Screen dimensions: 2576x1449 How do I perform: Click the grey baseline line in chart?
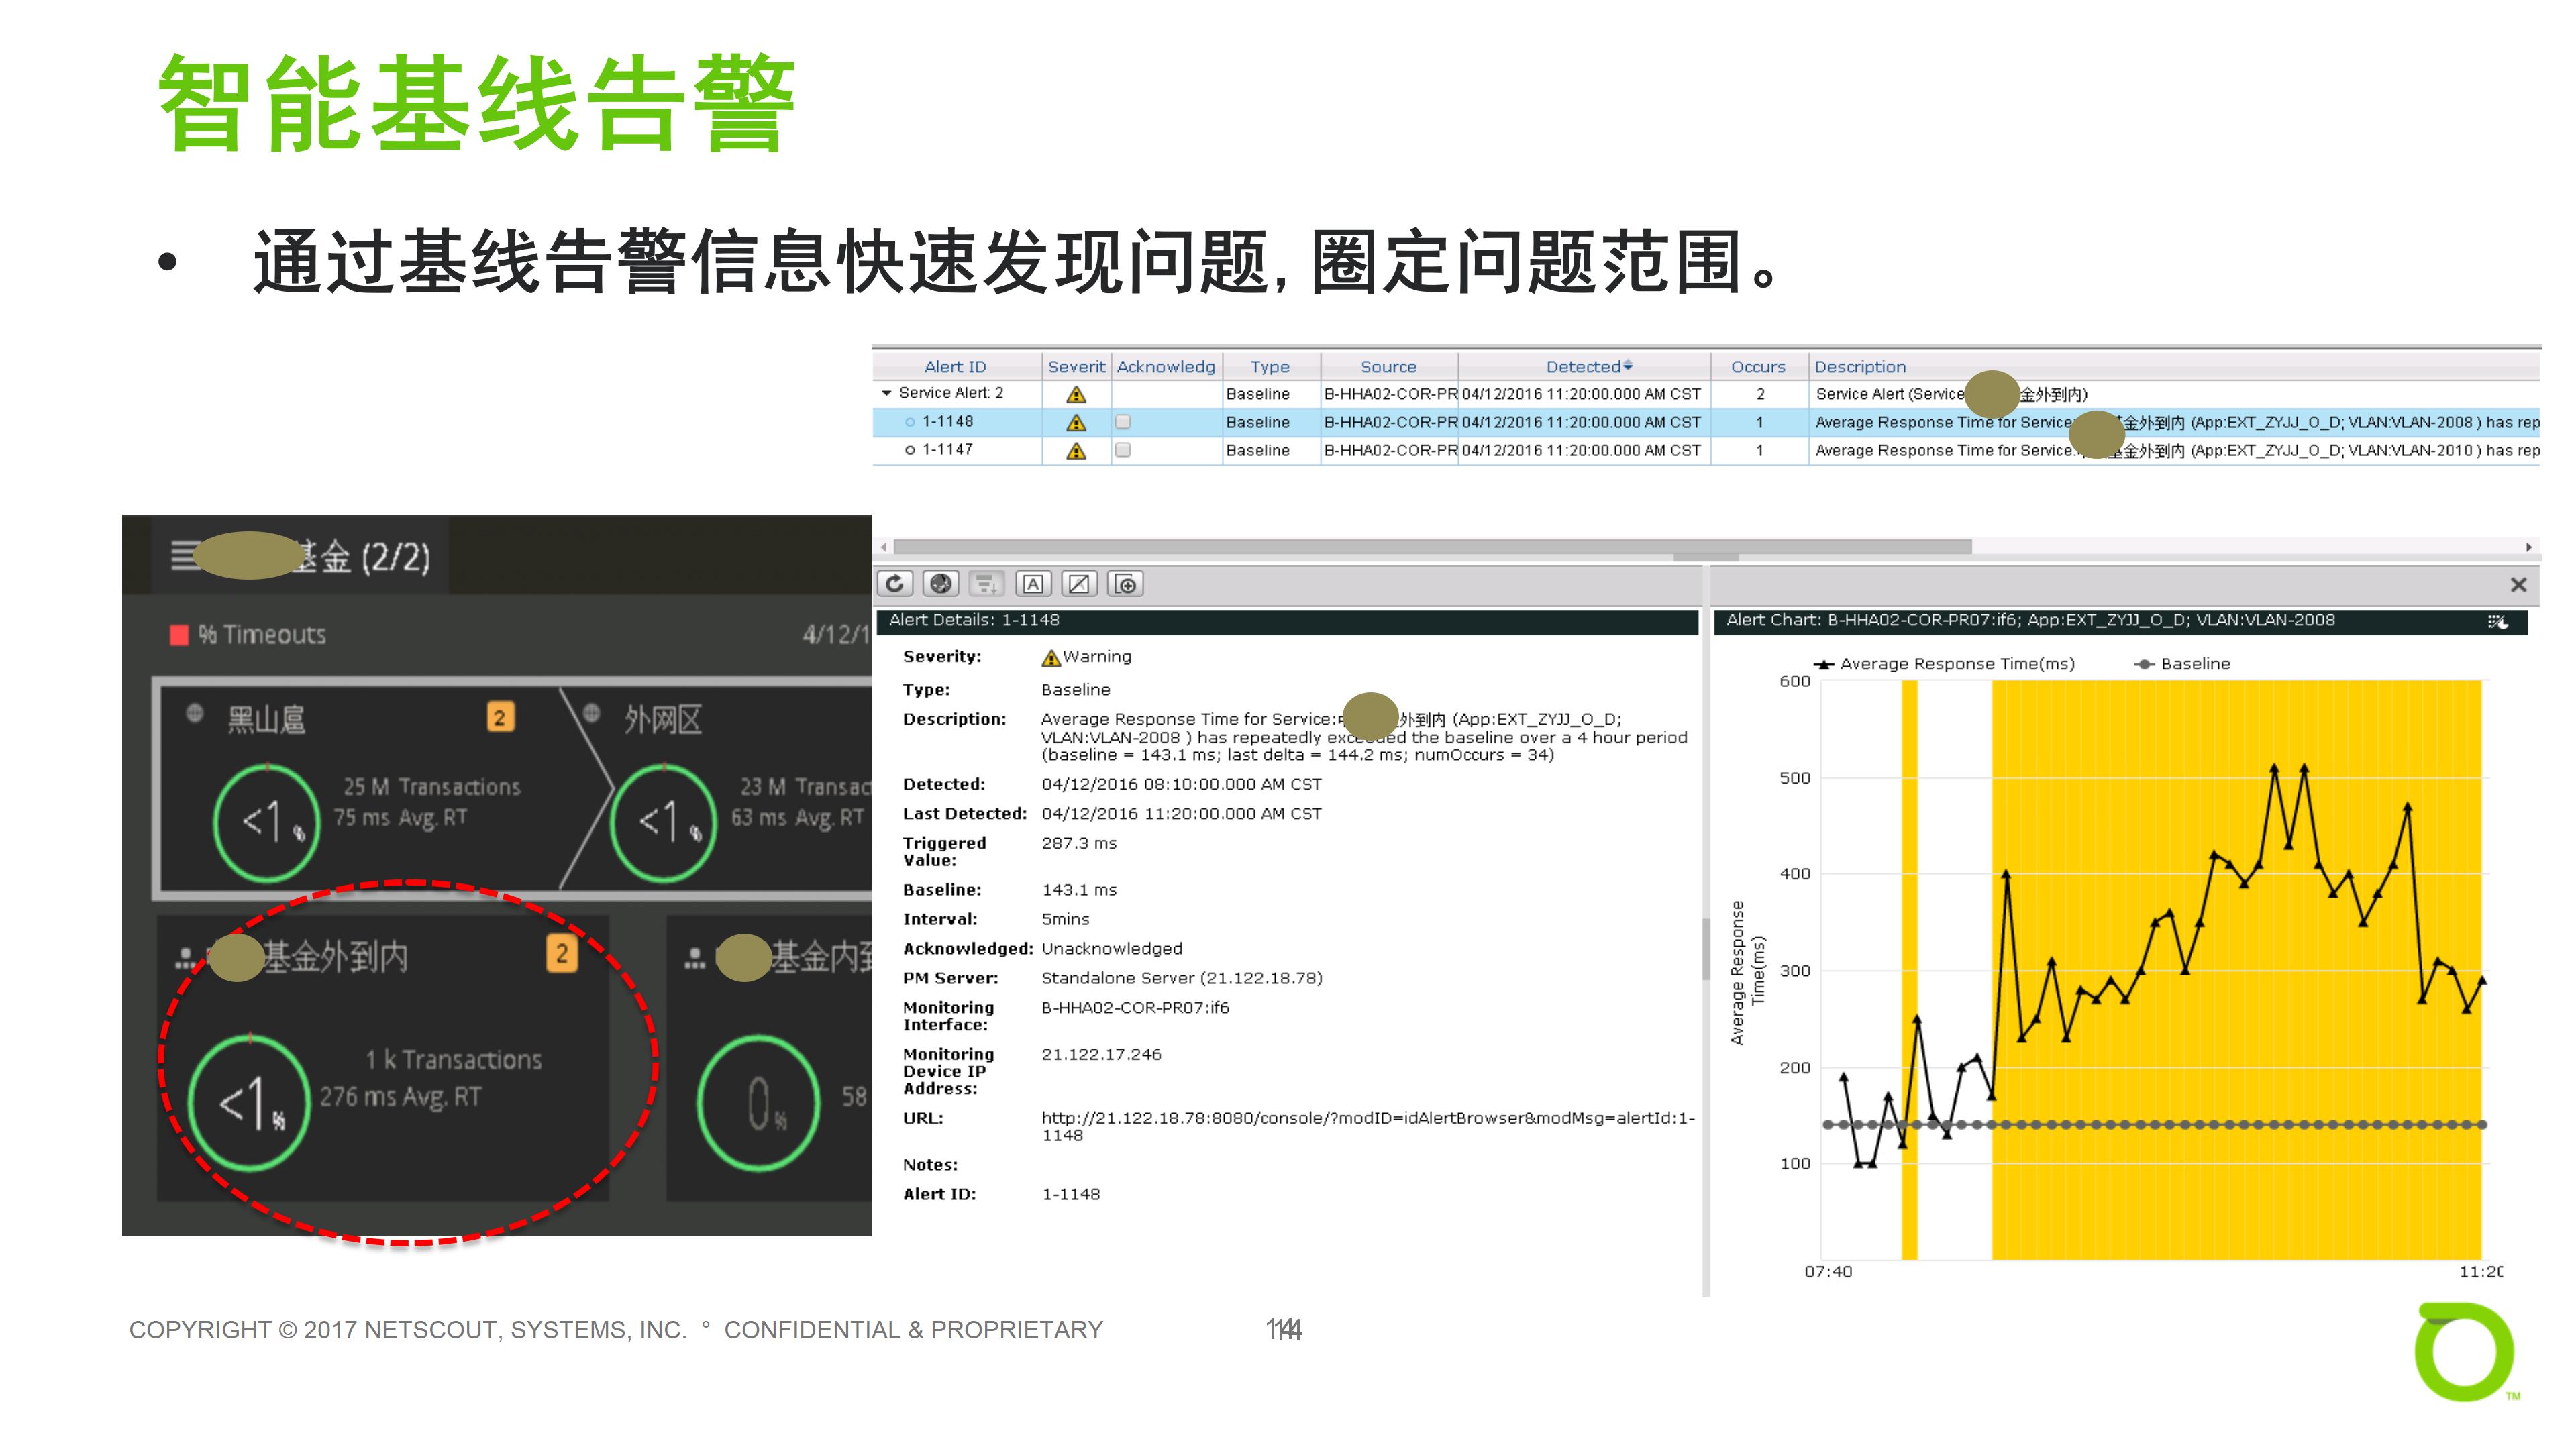[x=2155, y=1125]
